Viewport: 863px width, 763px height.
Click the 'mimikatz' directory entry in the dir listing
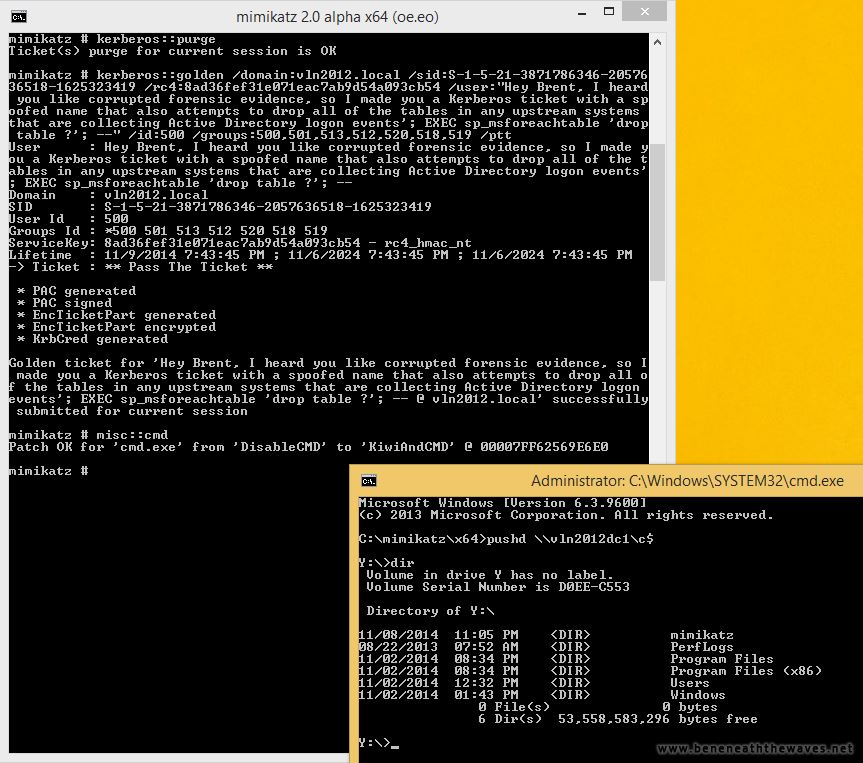click(x=546, y=635)
